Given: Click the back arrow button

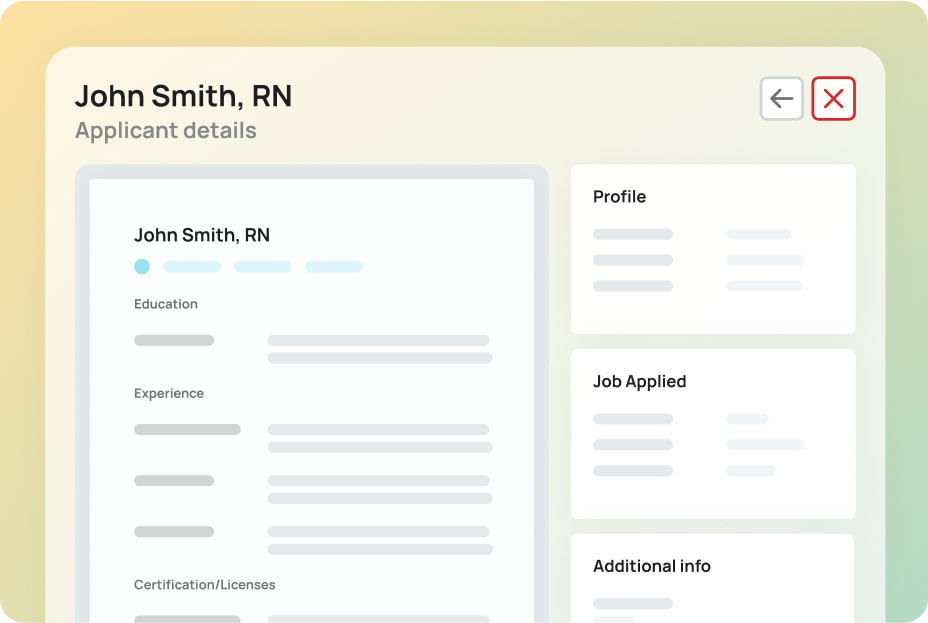Looking at the screenshot, I should tap(781, 99).
